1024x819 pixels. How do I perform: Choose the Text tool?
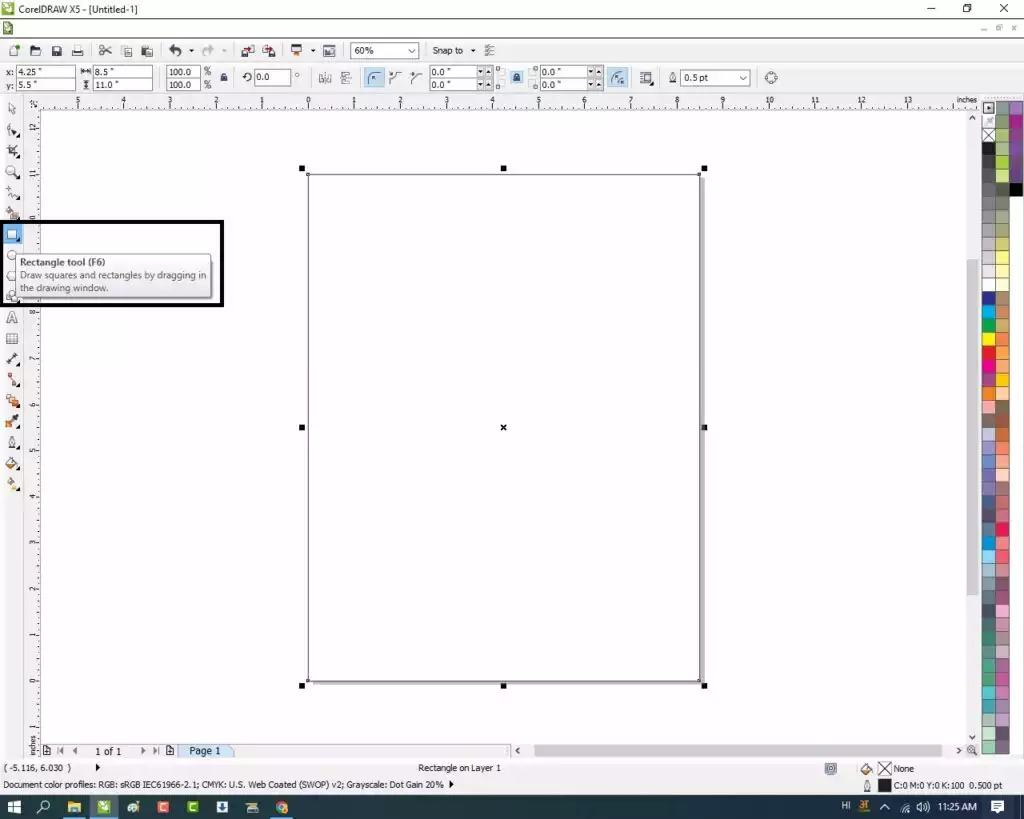pyautogui.click(x=13, y=317)
